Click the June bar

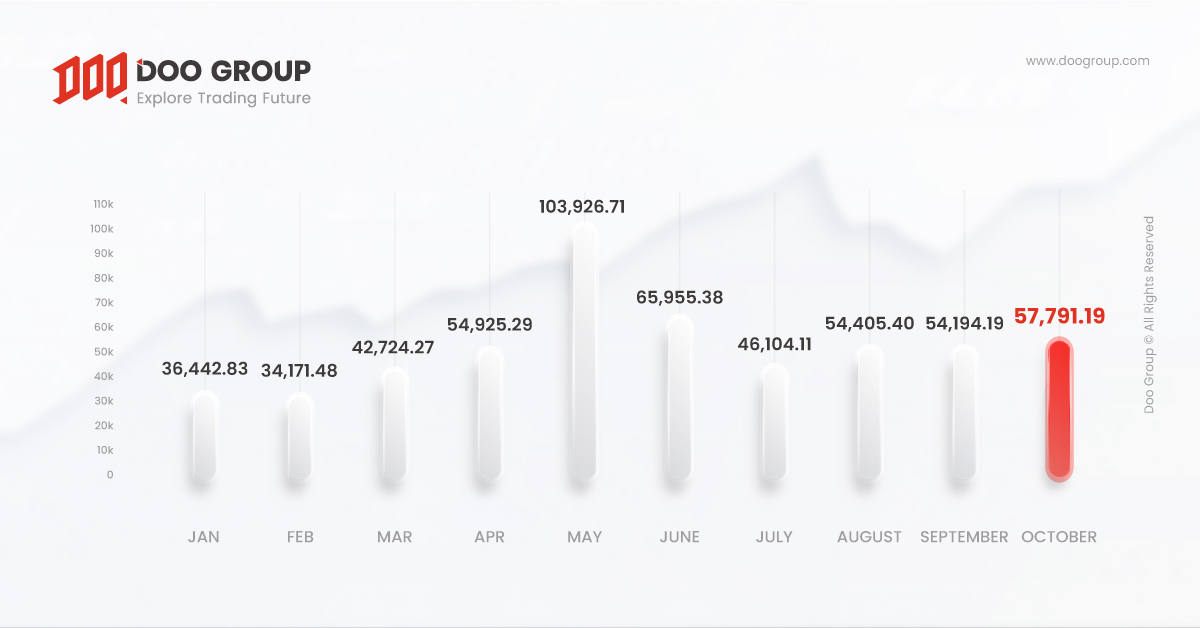click(x=679, y=400)
